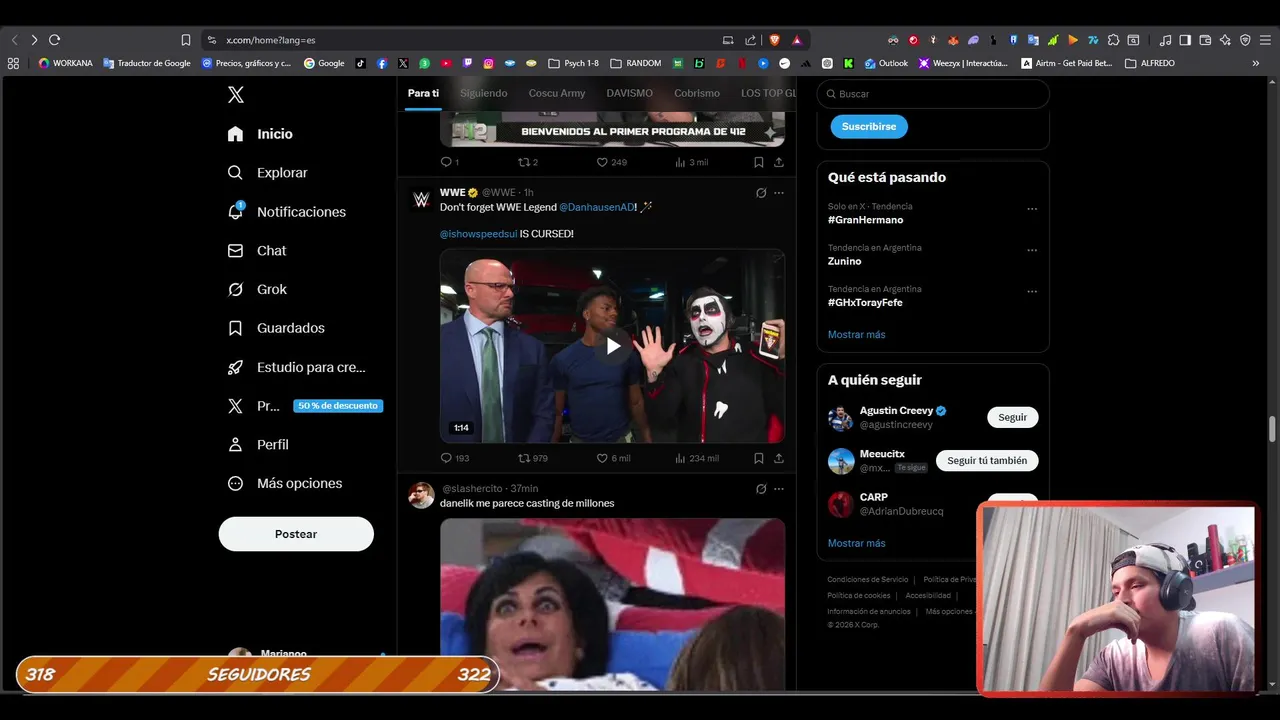Open Estudio para creadores in the sidebar

(296, 367)
